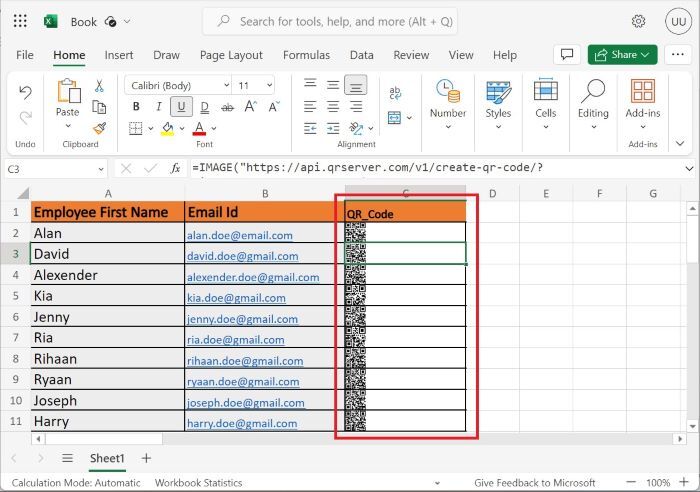This screenshot has height=492, width=700.
Task: Expand the font color dropdown arrow
Action: (x=214, y=129)
